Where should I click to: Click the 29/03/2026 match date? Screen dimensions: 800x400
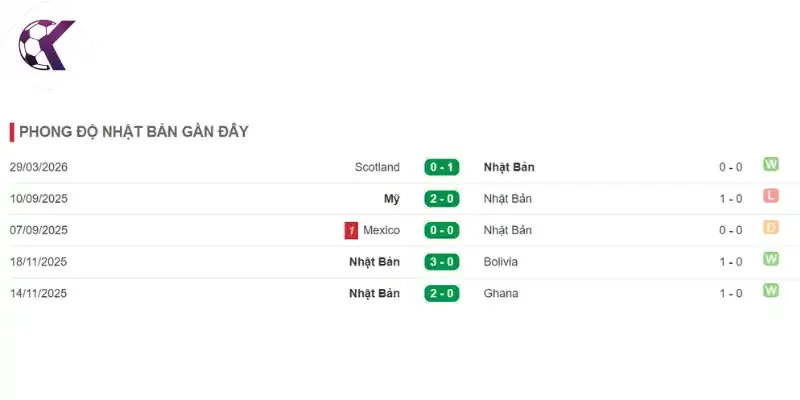pos(39,167)
